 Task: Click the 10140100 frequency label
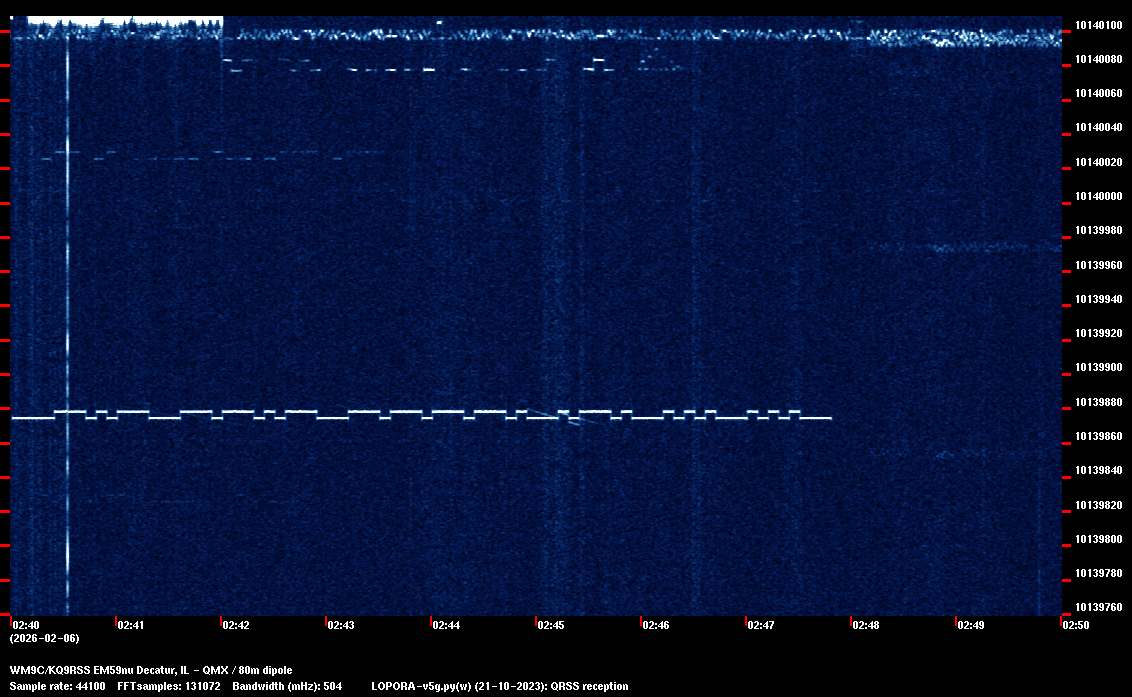point(1099,25)
